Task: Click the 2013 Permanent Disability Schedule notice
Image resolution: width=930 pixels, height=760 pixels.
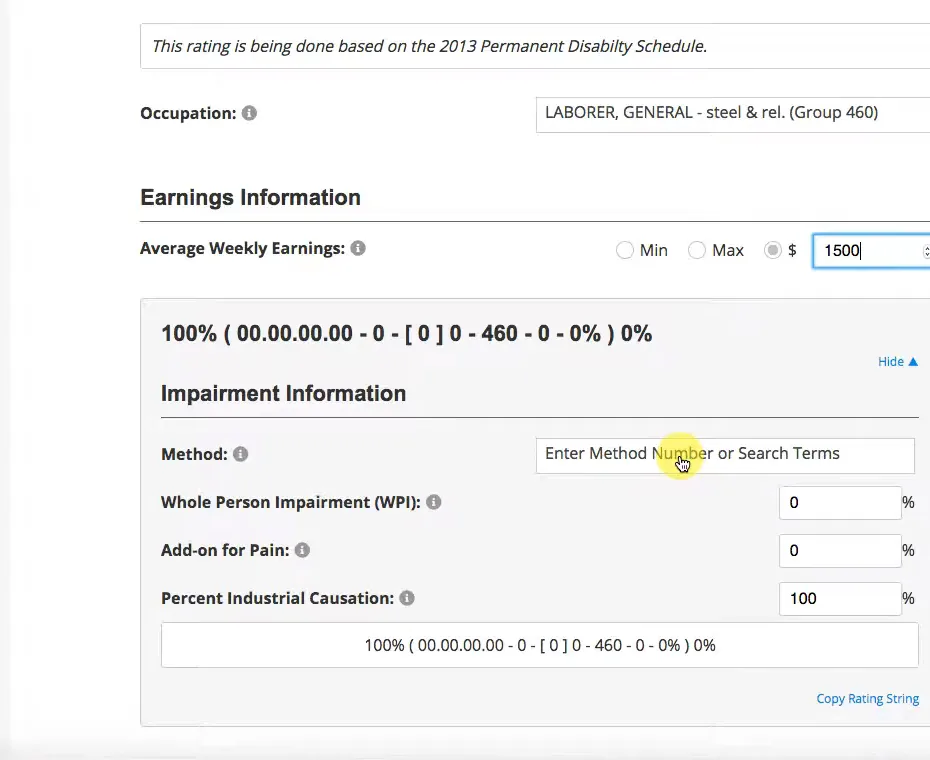Action: pos(535,46)
